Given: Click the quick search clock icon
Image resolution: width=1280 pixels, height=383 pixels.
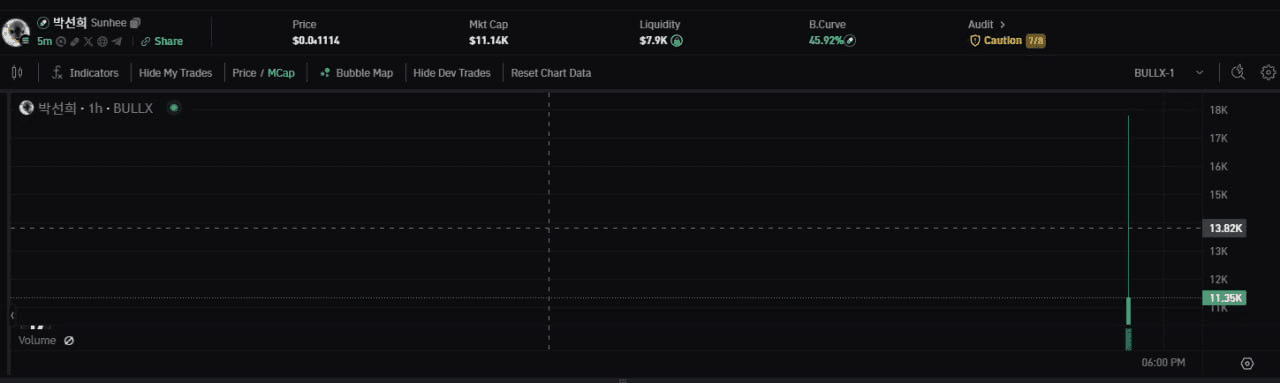Looking at the screenshot, I should (x=1238, y=72).
